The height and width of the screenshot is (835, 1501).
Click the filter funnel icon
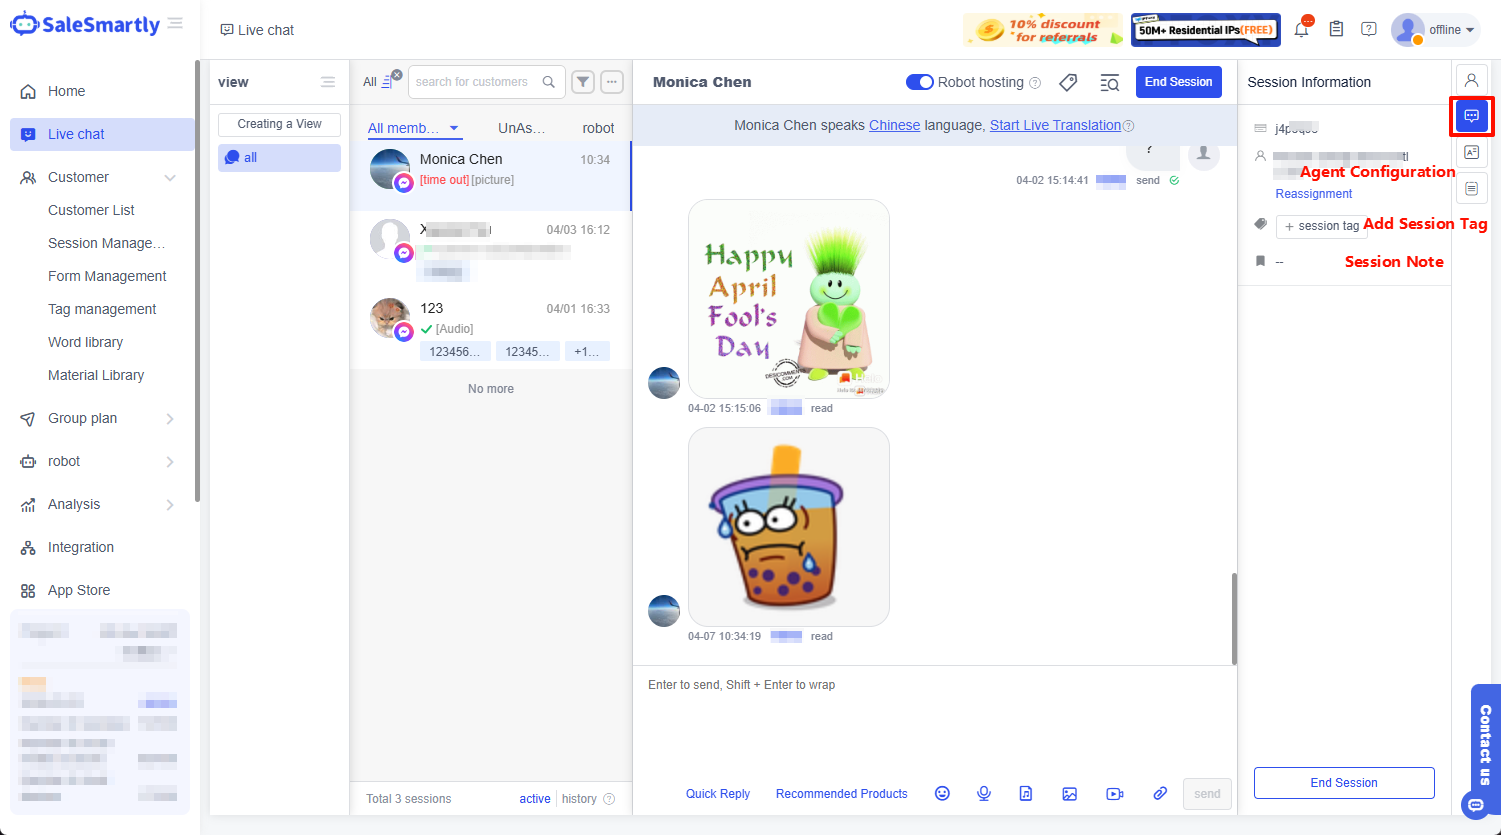(583, 82)
